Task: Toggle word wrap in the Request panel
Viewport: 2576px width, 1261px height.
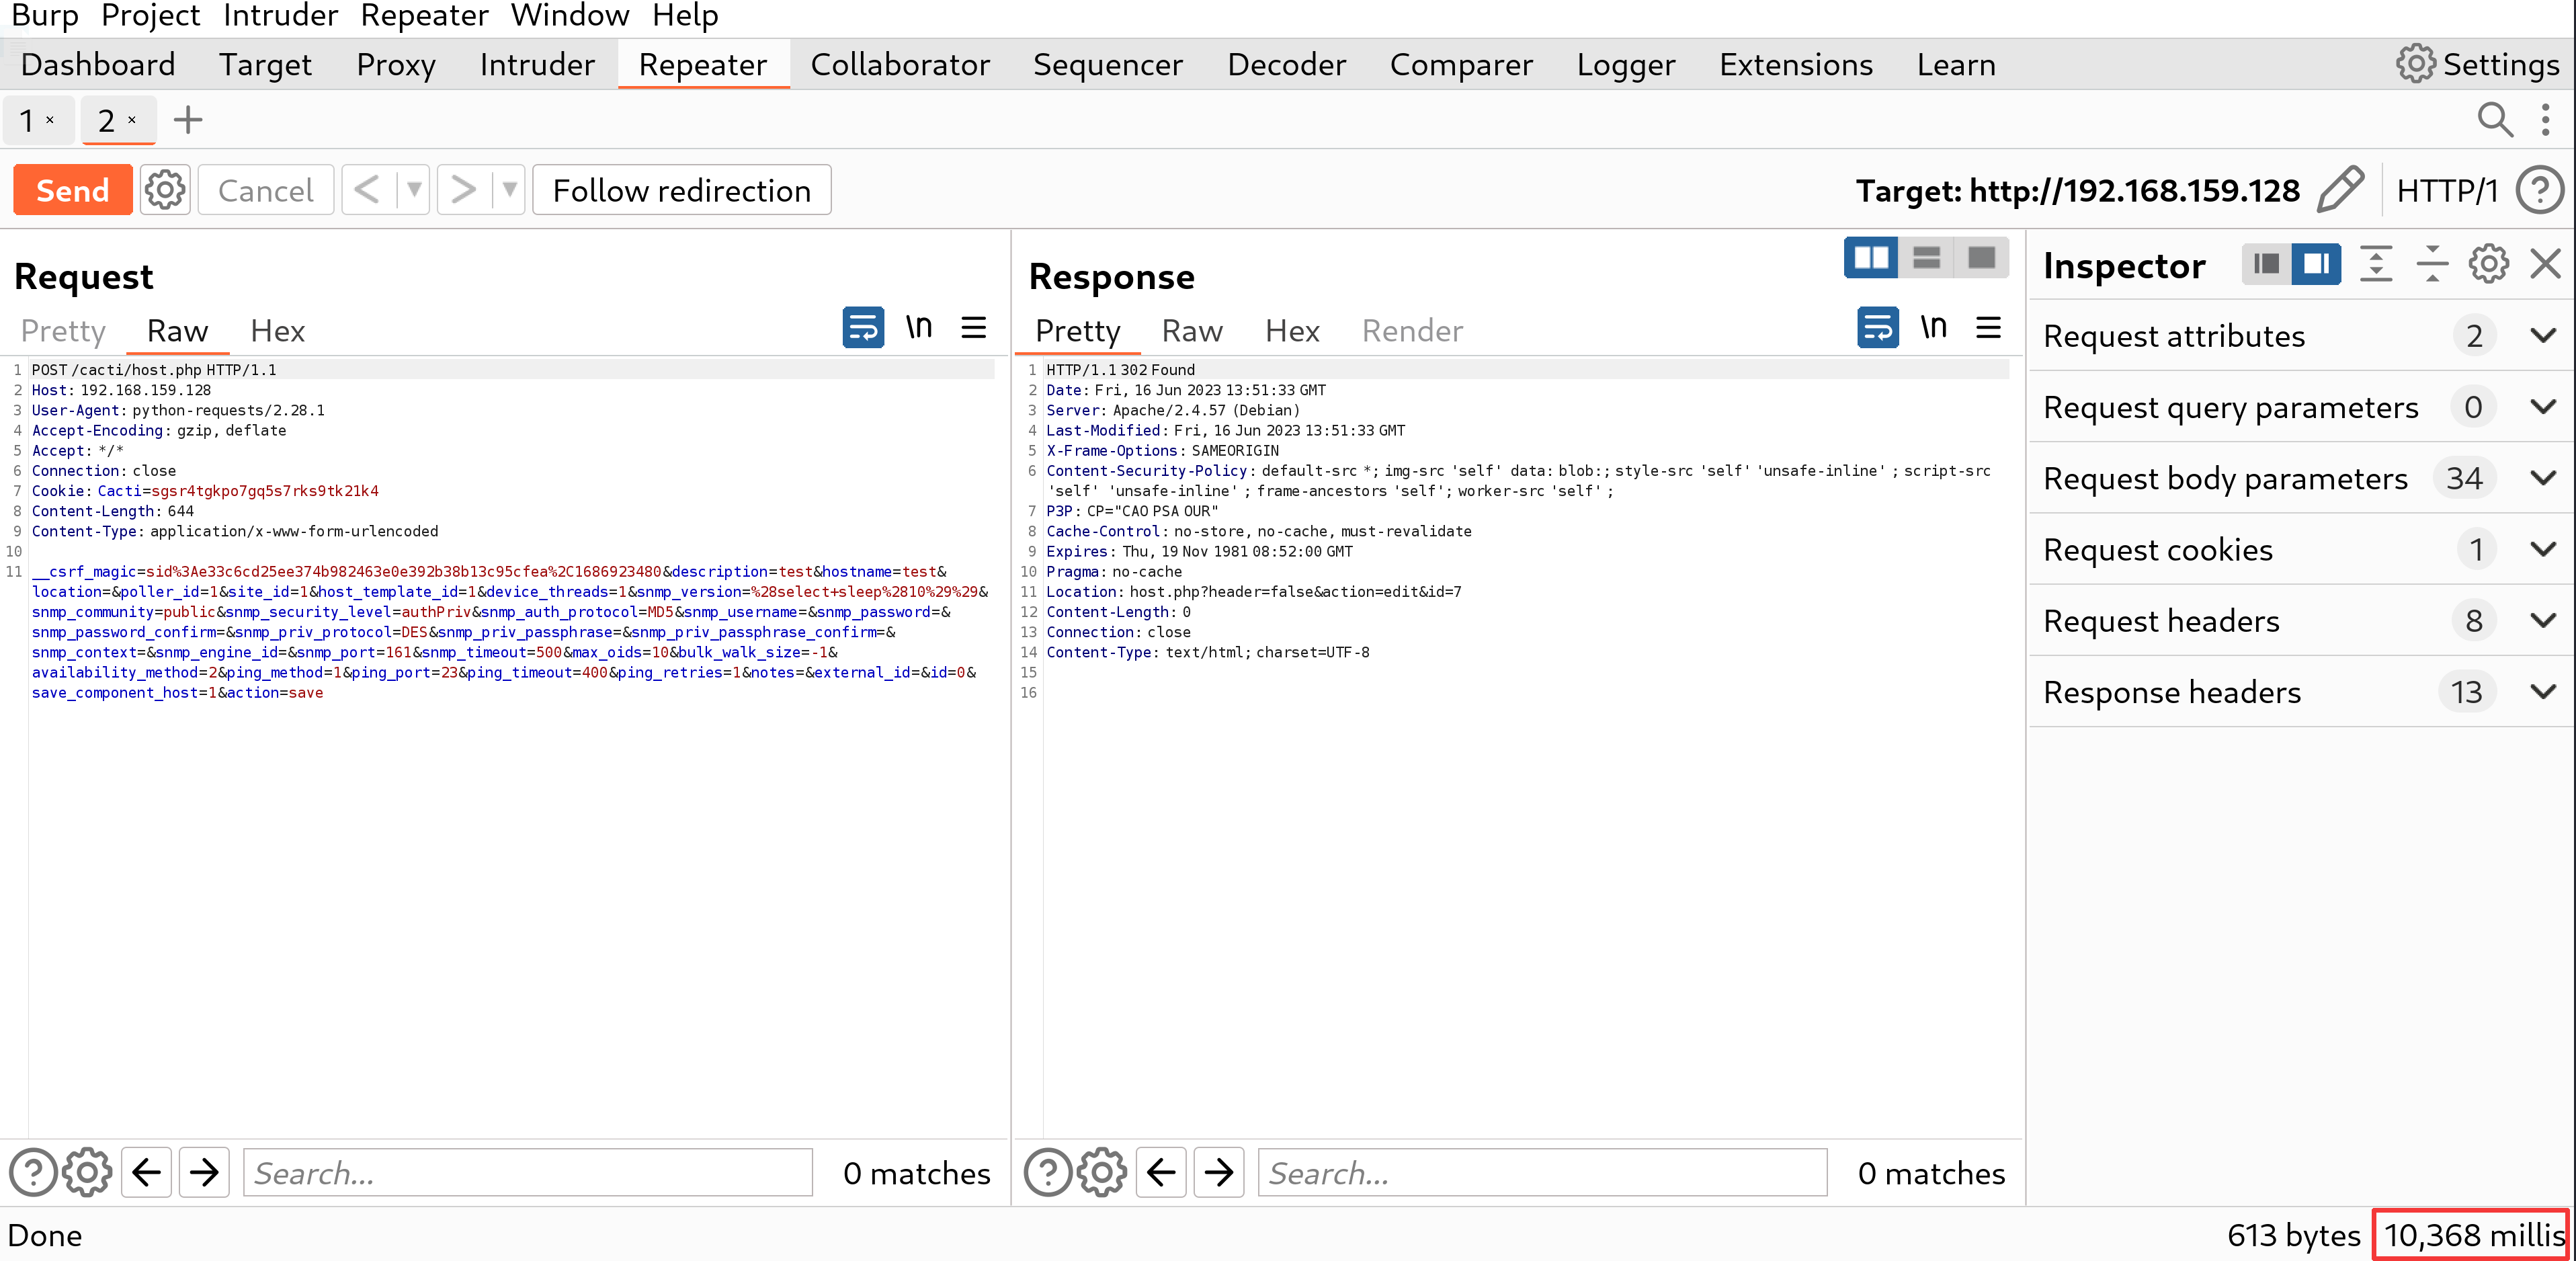Action: (x=862, y=328)
